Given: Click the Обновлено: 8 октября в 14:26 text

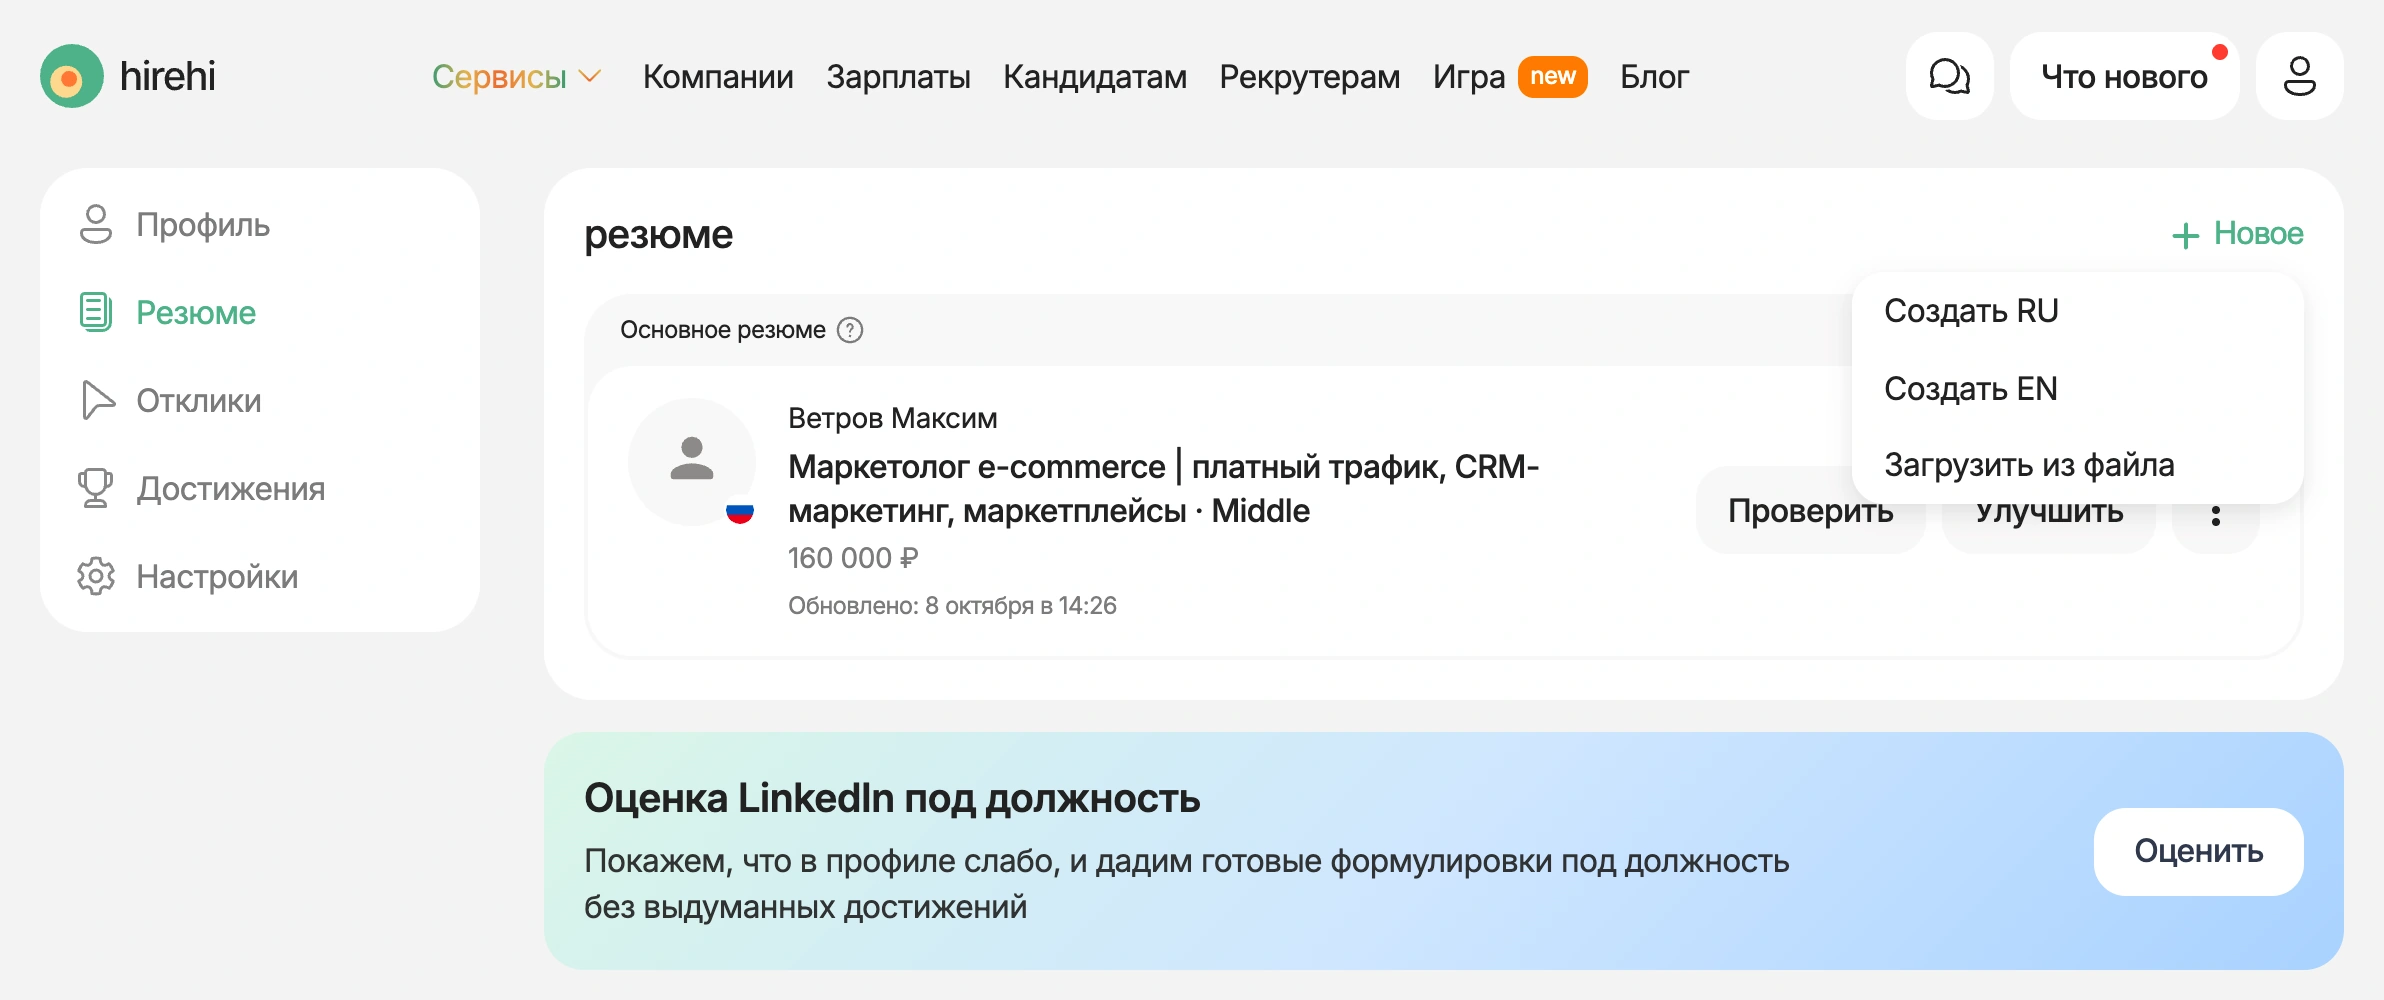Looking at the screenshot, I should (x=952, y=605).
